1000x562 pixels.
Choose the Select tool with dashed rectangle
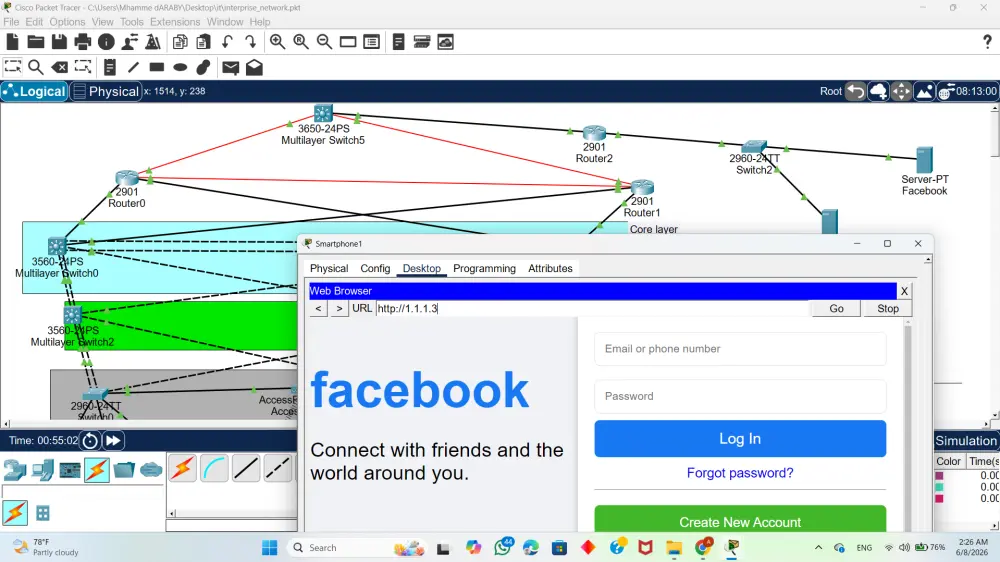click(13, 67)
